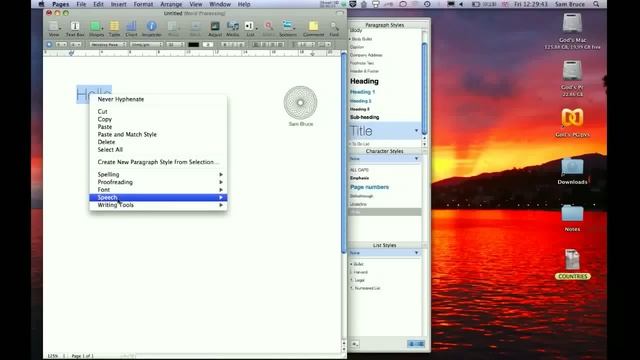Open the COUNTRIES file on desktop

coord(572,264)
